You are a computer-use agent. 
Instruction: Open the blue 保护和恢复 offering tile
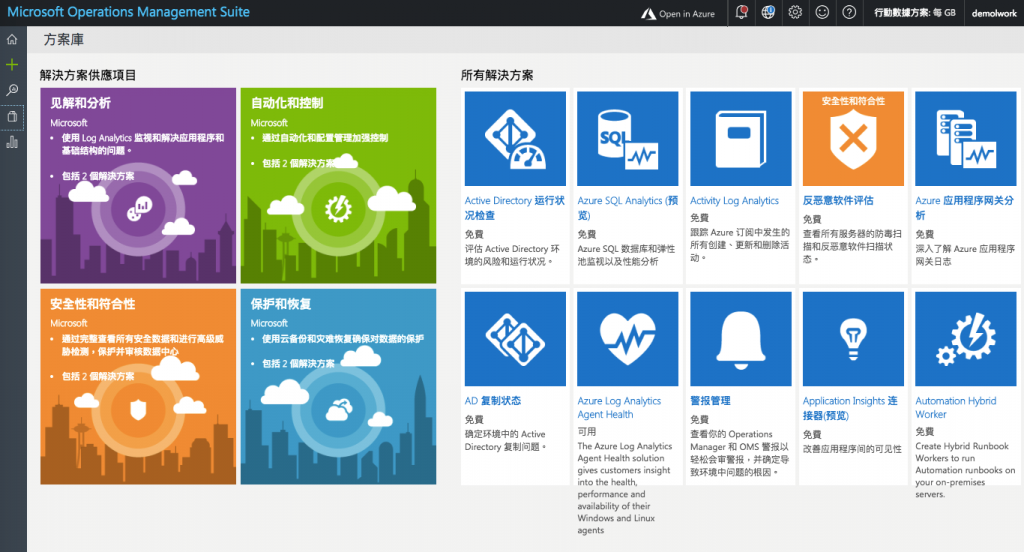(x=338, y=387)
